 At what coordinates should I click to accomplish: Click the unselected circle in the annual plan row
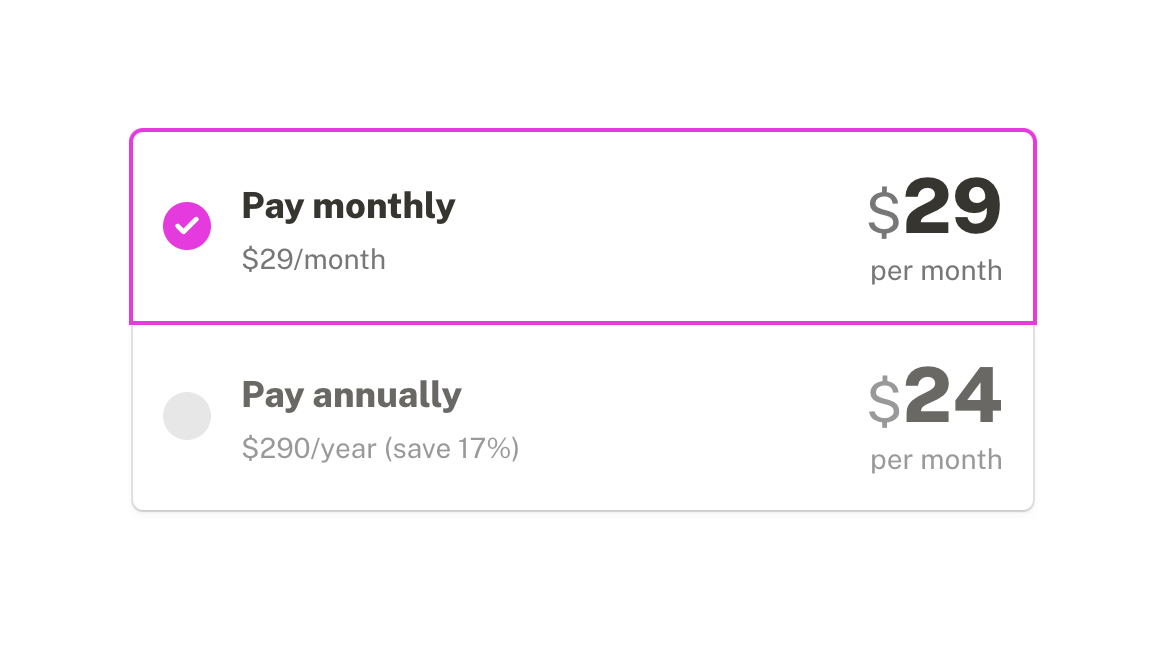click(x=187, y=416)
